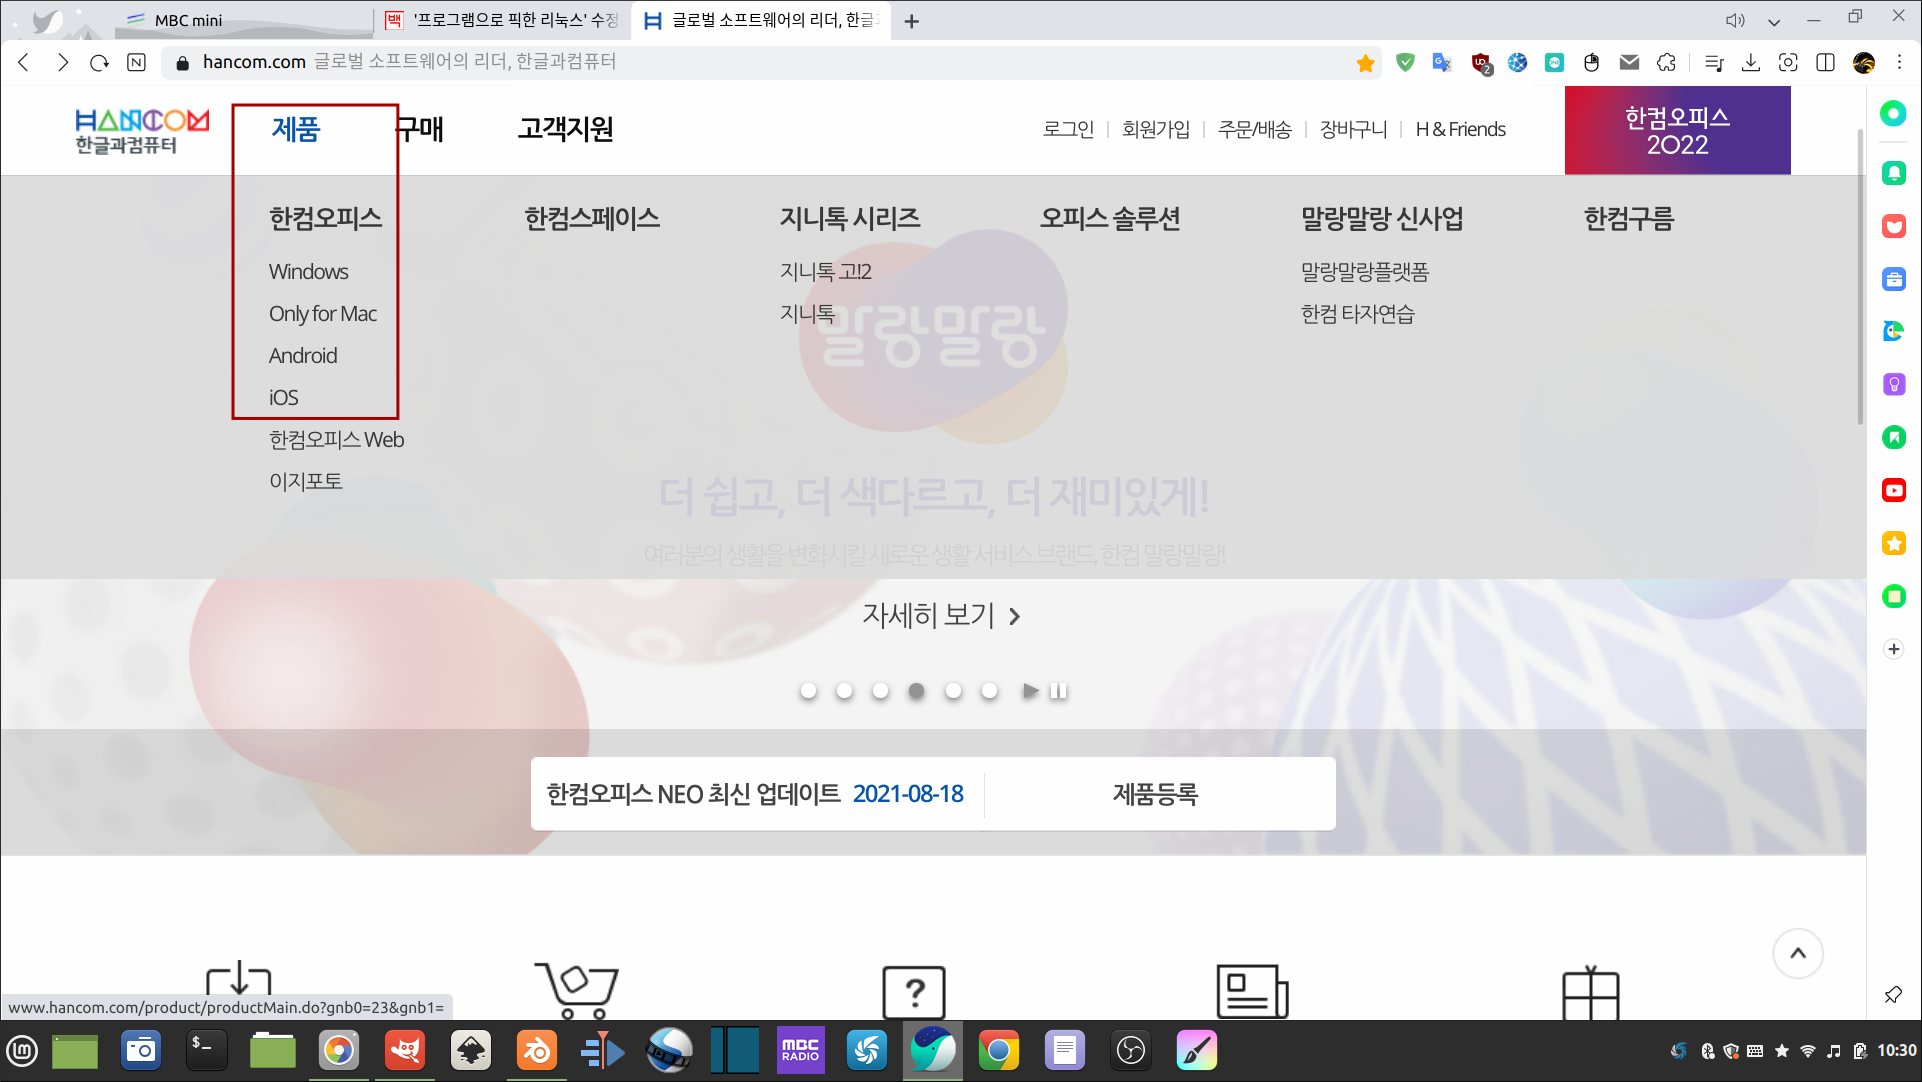1922x1082 pixels.
Task: Open the green shield extension
Action: pos(1405,62)
